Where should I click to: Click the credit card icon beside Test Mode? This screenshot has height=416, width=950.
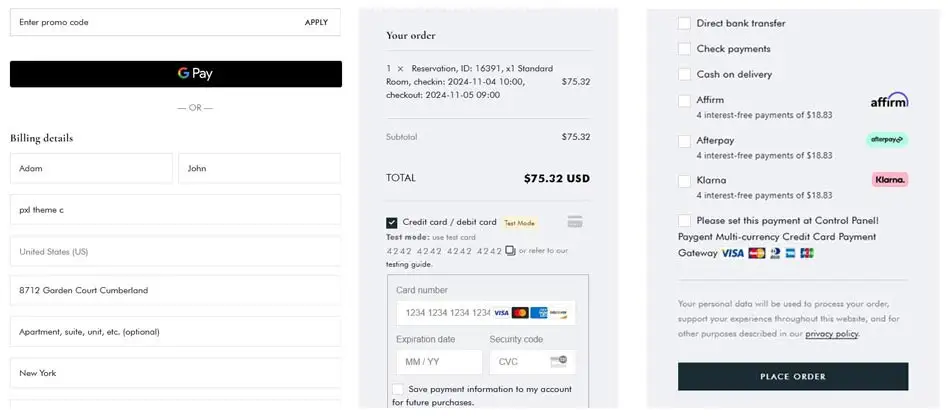tap(575, 222)
